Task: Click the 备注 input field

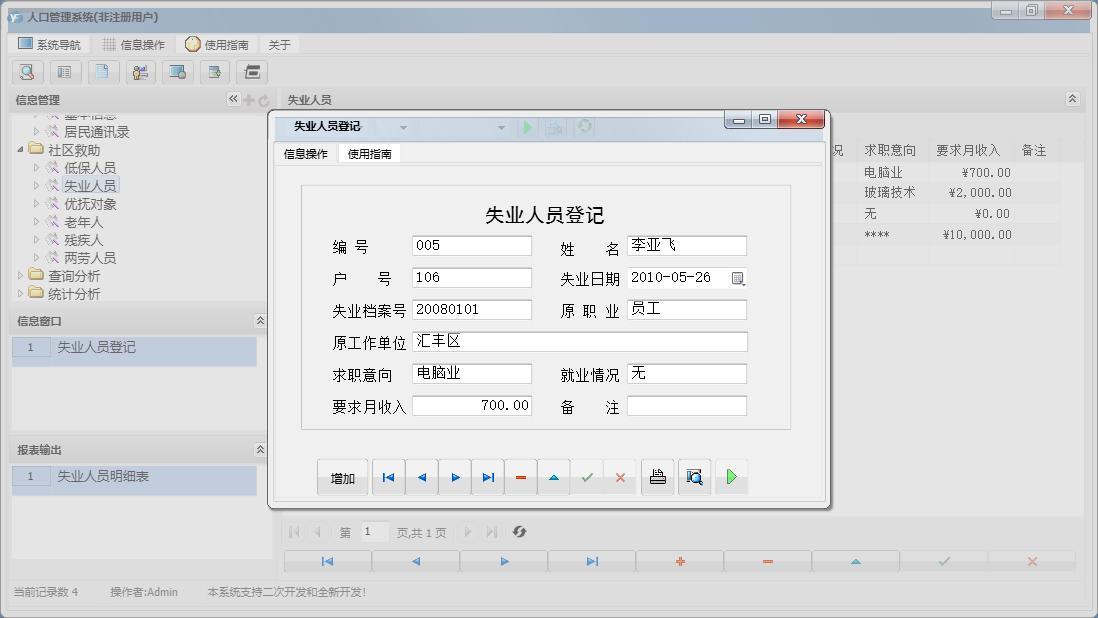Action: tap(686, 406)
